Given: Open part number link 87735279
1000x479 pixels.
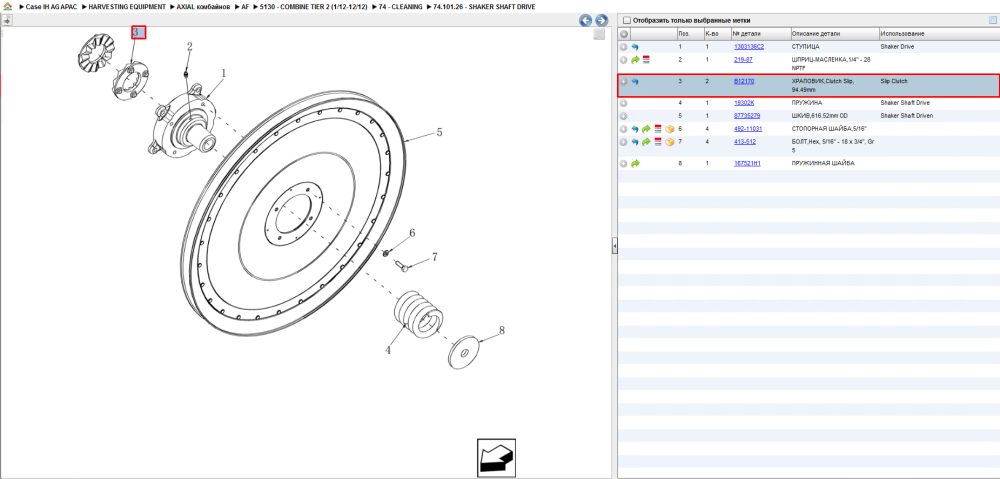Looking at the screenshot, I should point(747,116).
